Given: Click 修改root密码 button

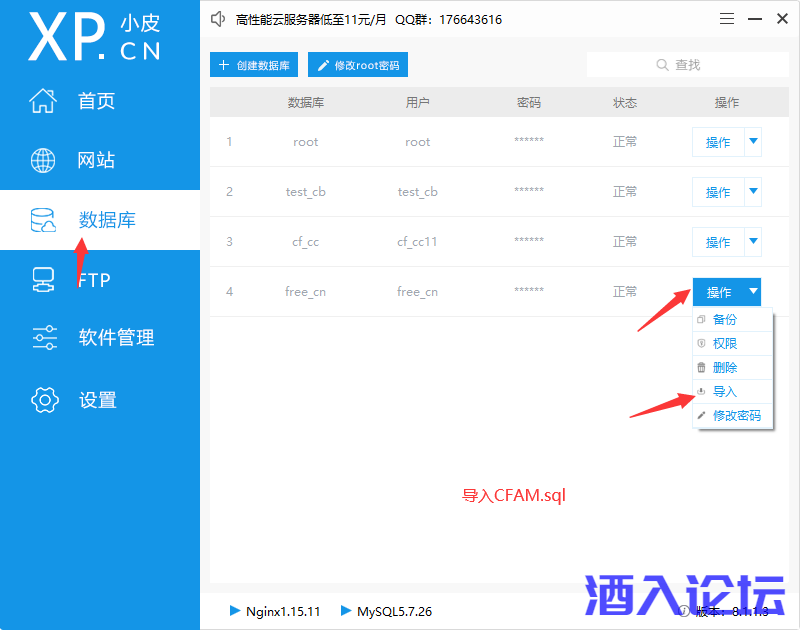Looking at the screenshot, I should pyautogui.click(x=358, y=65).
